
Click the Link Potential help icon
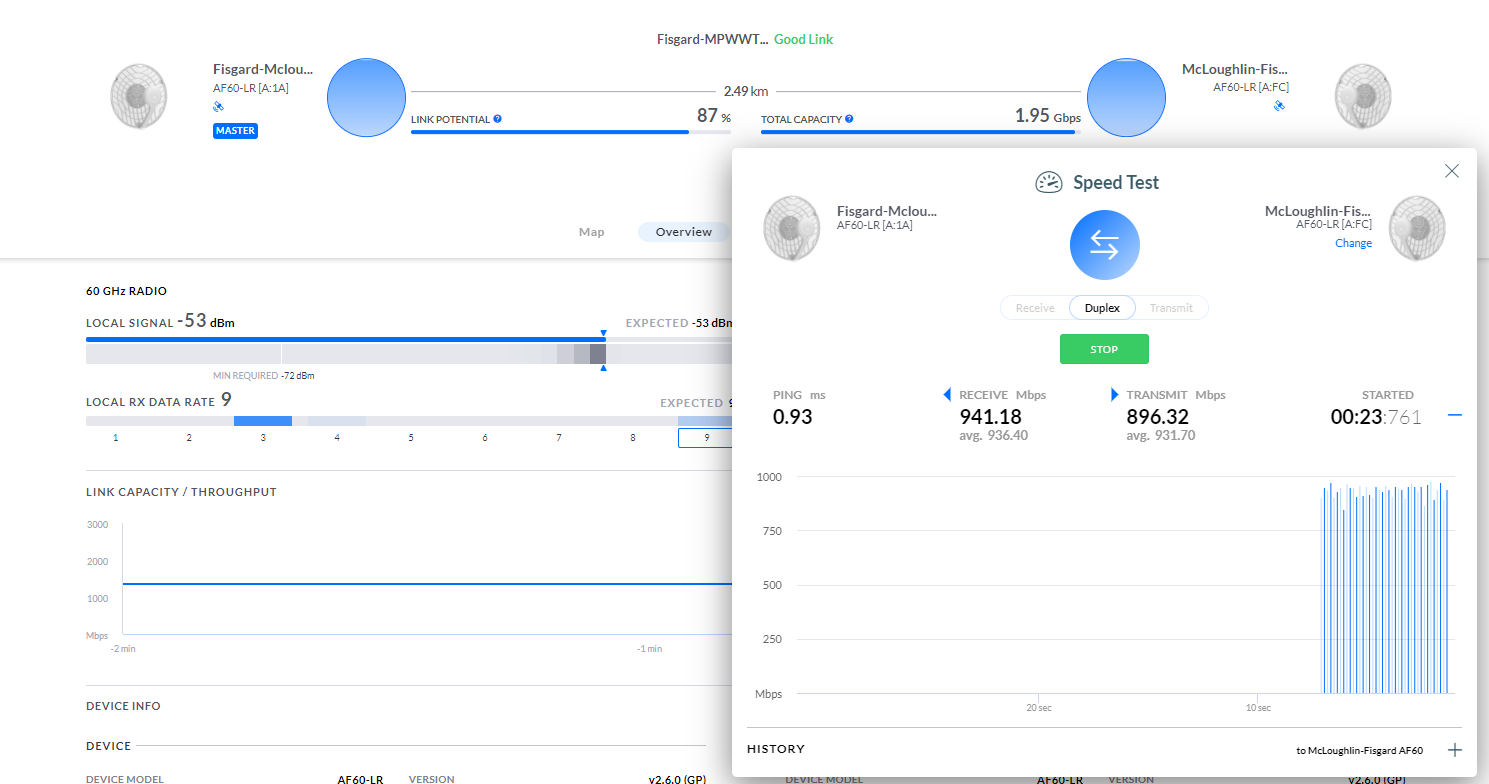pyautogui.click(x=497, y=119)
